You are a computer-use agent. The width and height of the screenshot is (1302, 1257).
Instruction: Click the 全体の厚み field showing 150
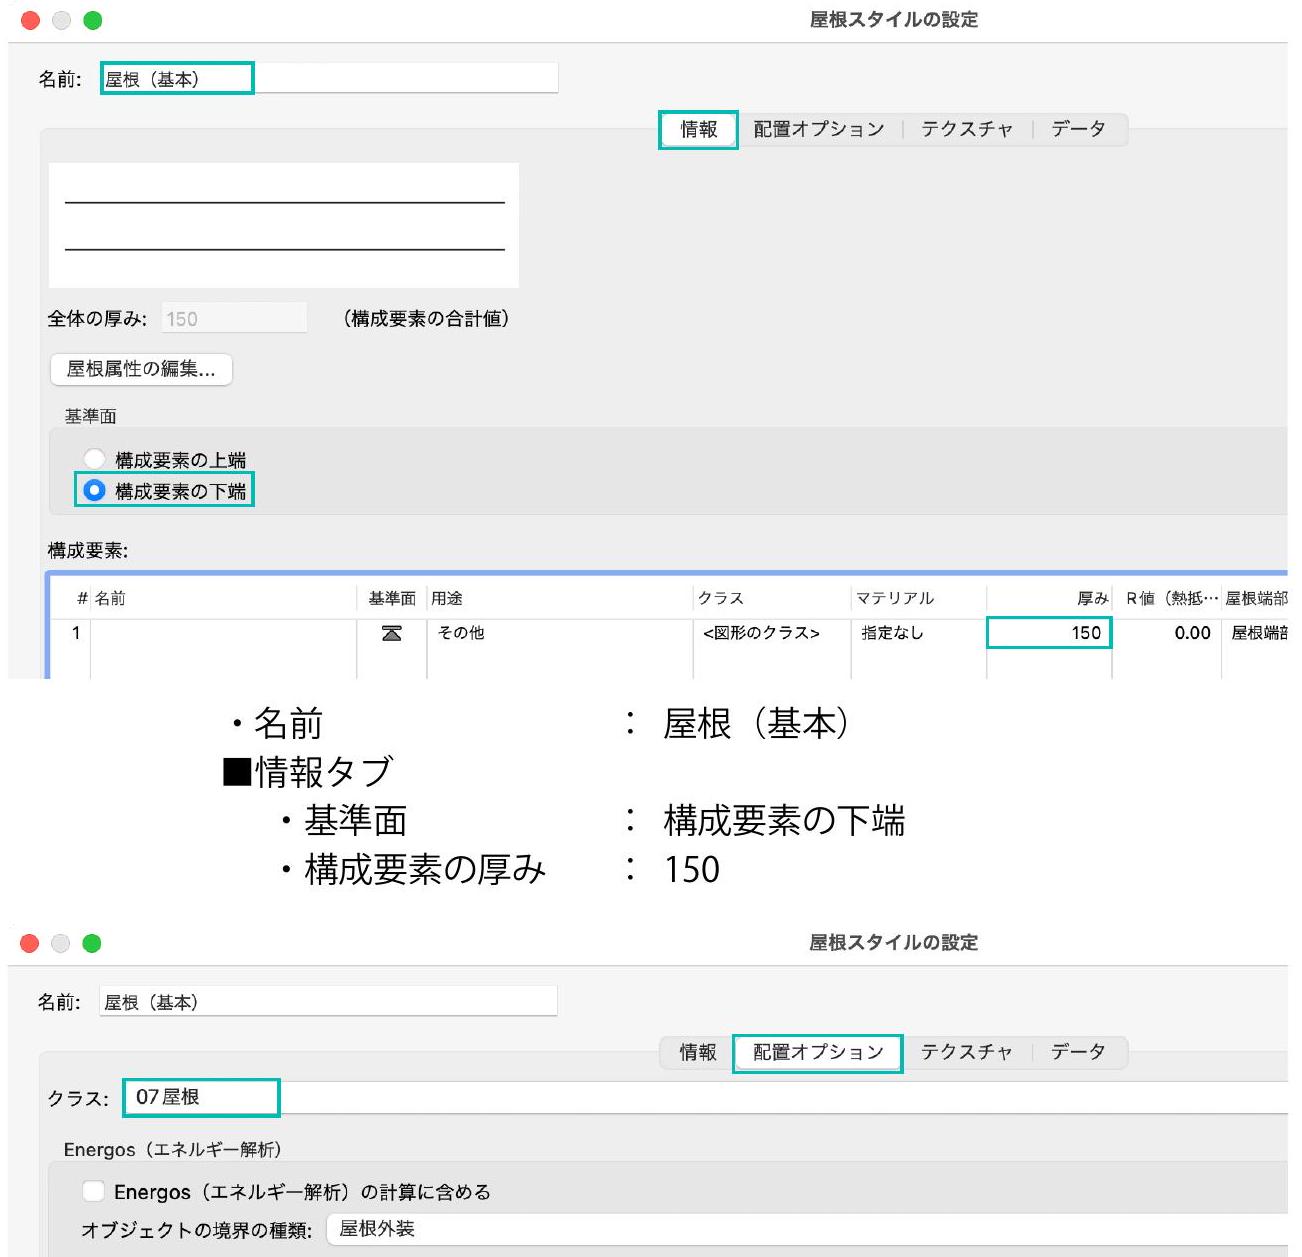tap(234, 318)
